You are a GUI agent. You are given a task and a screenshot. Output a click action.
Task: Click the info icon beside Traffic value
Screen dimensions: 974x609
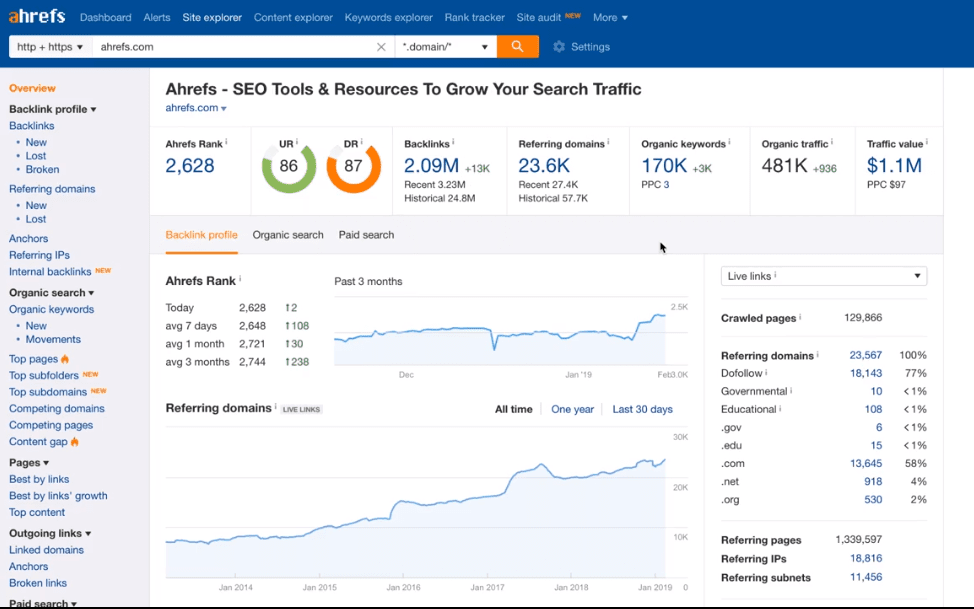(x=927, y=142)
